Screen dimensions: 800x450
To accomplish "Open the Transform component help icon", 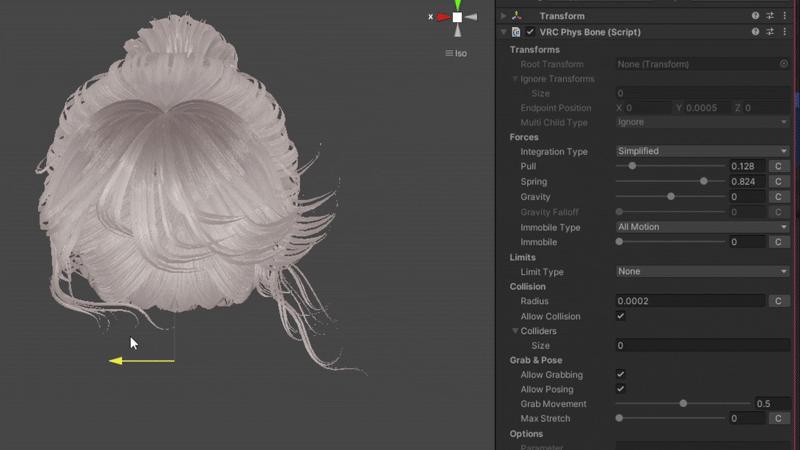I will (755, 16).
